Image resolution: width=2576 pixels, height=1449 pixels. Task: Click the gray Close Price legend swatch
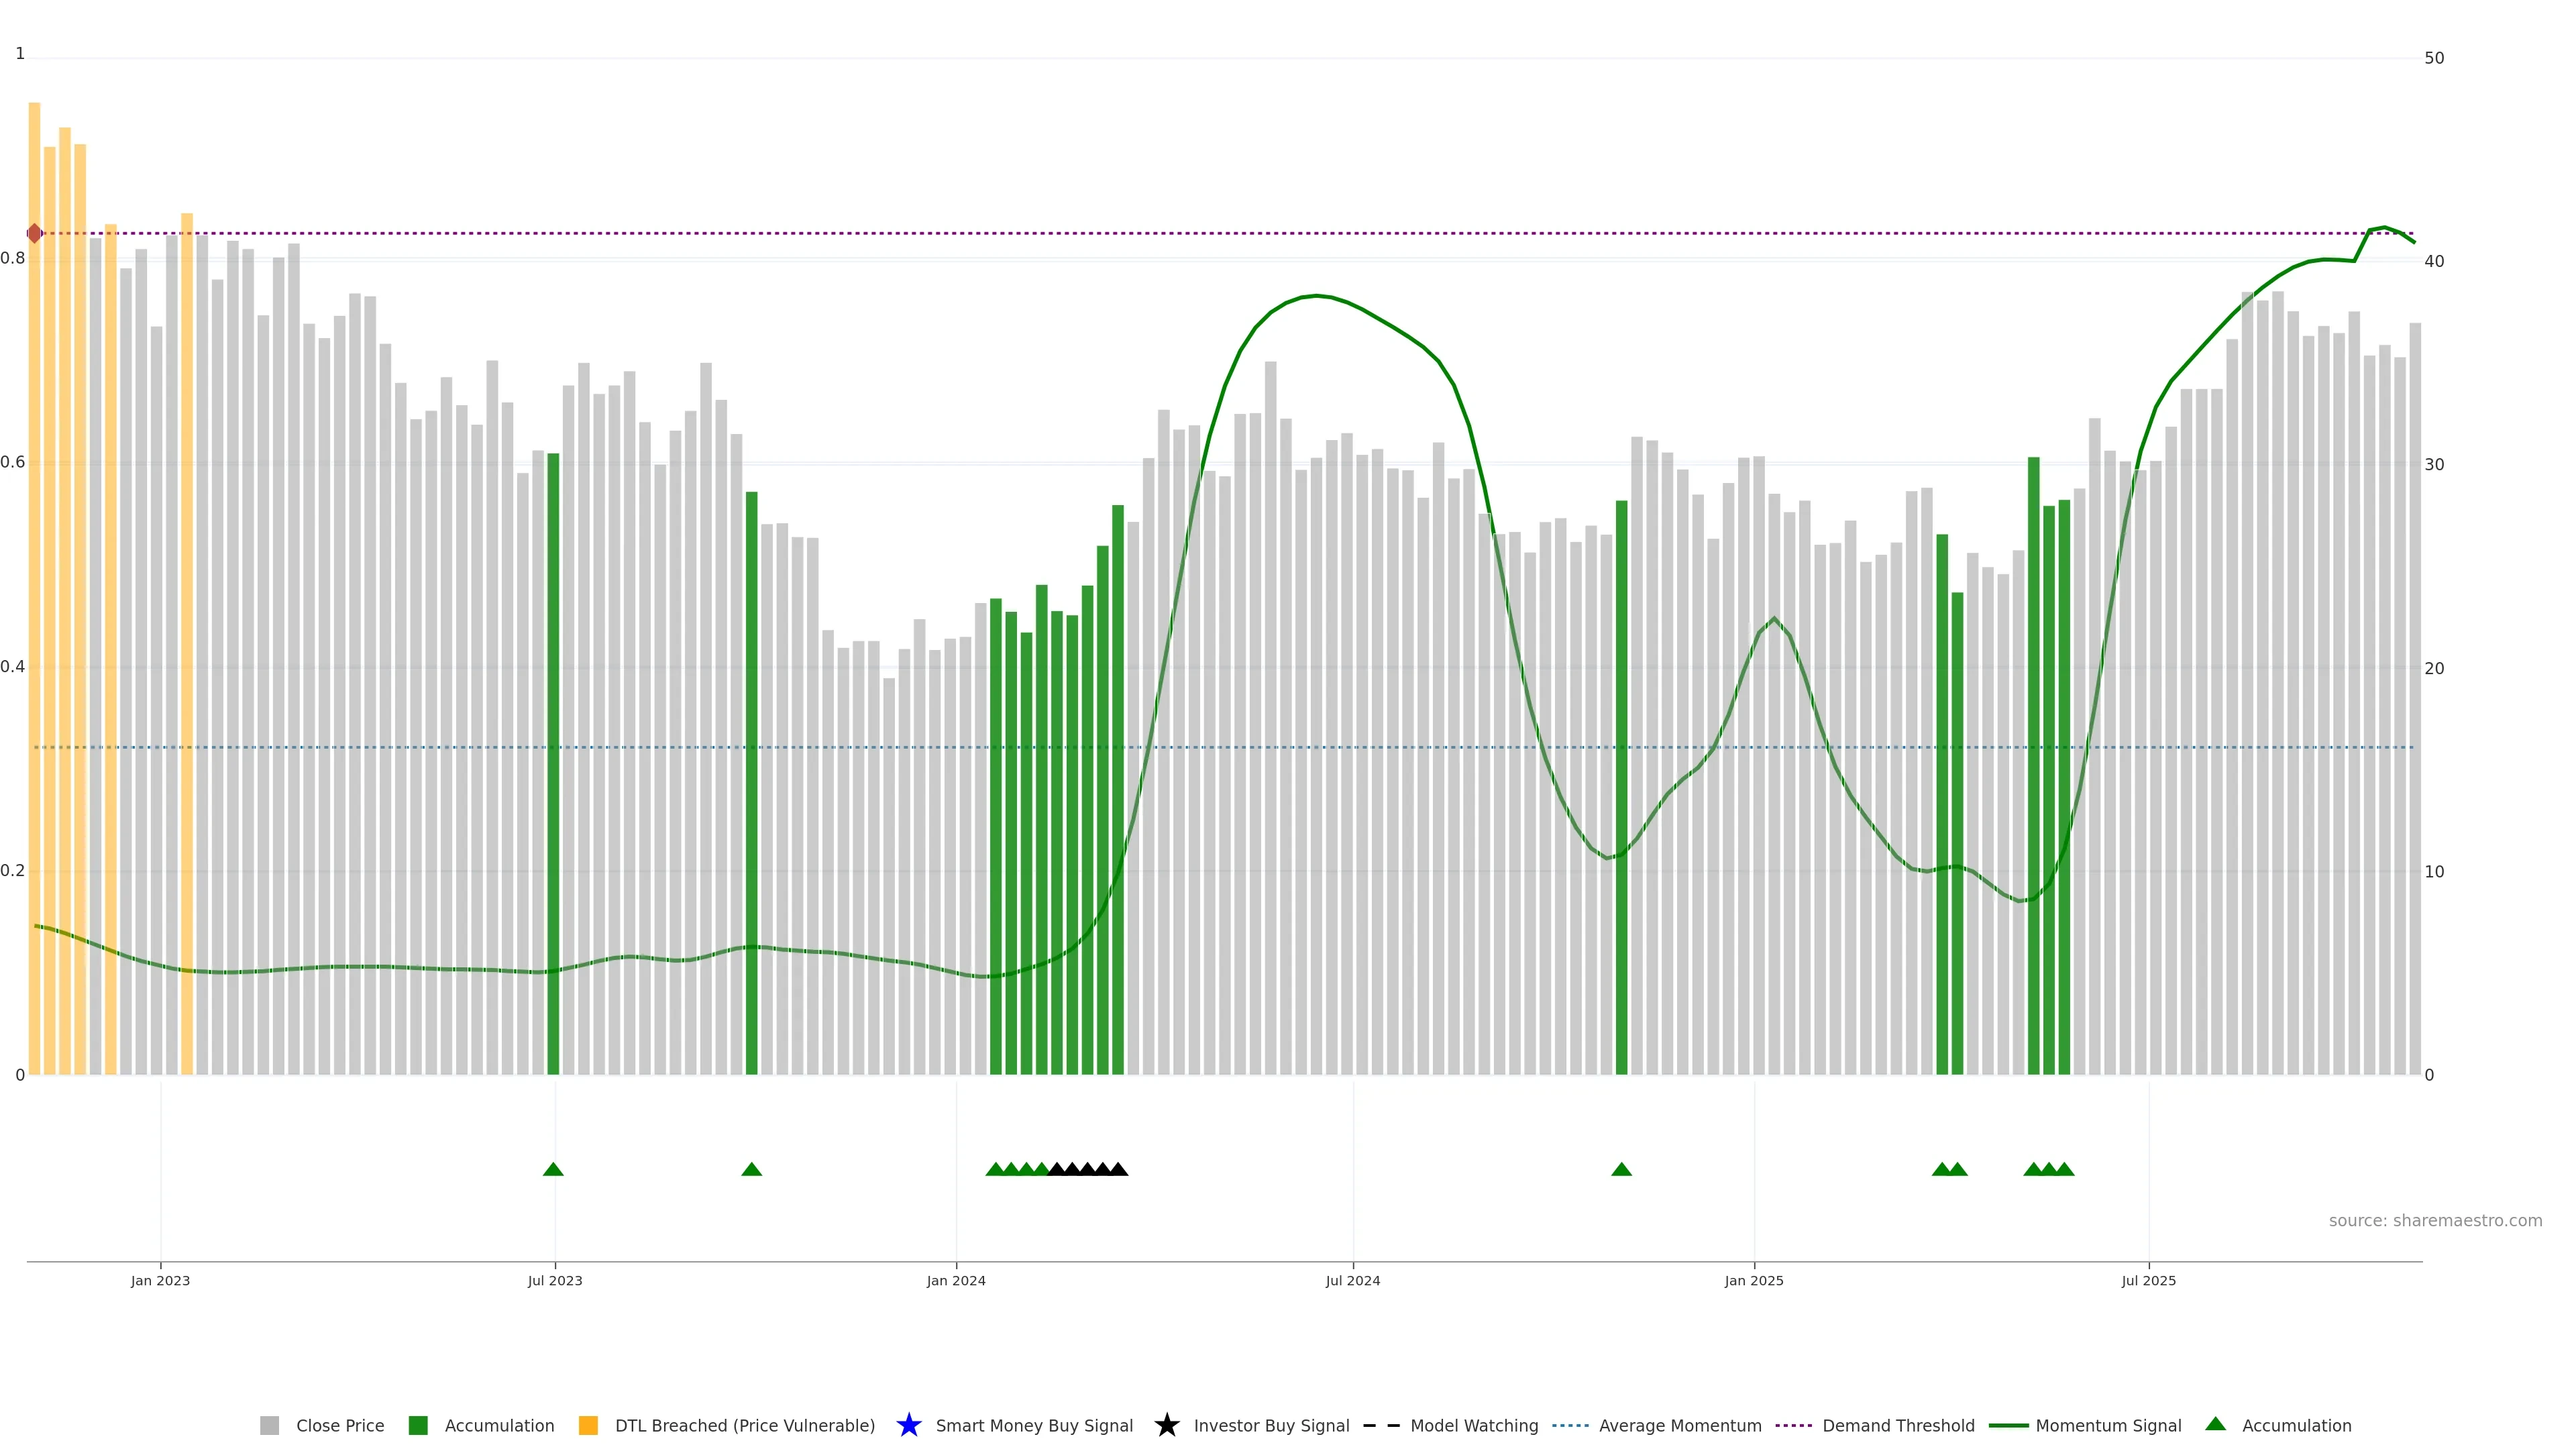point(269,1425)
